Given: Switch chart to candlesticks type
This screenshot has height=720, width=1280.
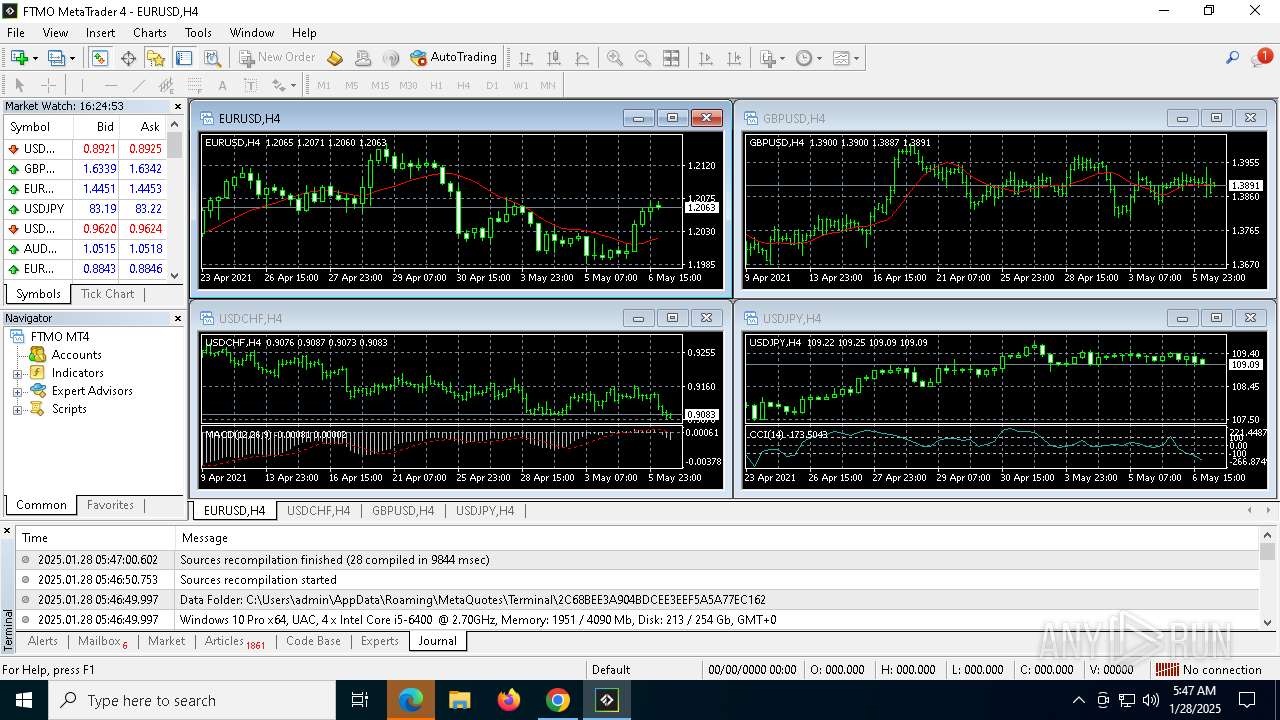Looking at the screenshot, I should pyautogui.click(x=554, y=58).
